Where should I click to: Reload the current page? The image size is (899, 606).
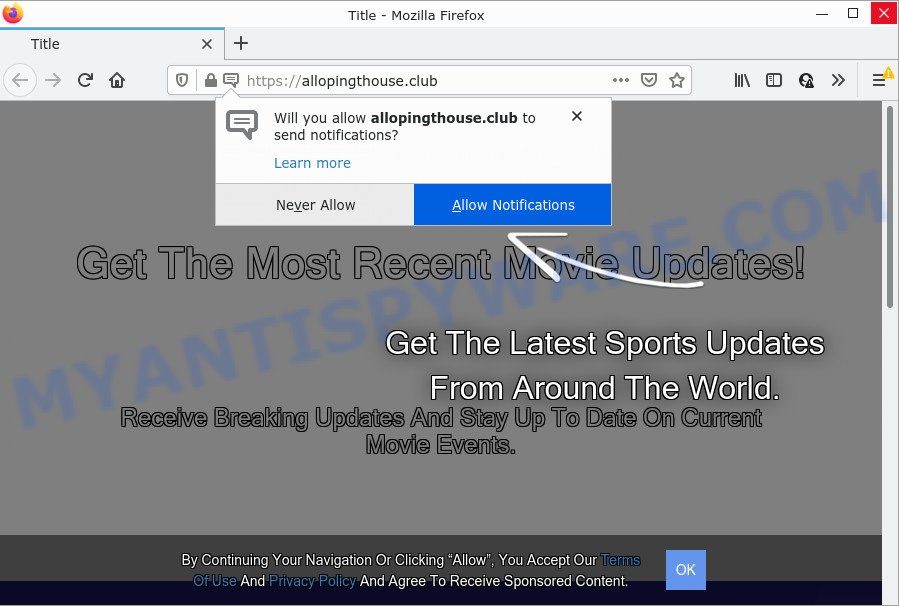(85, 80)
